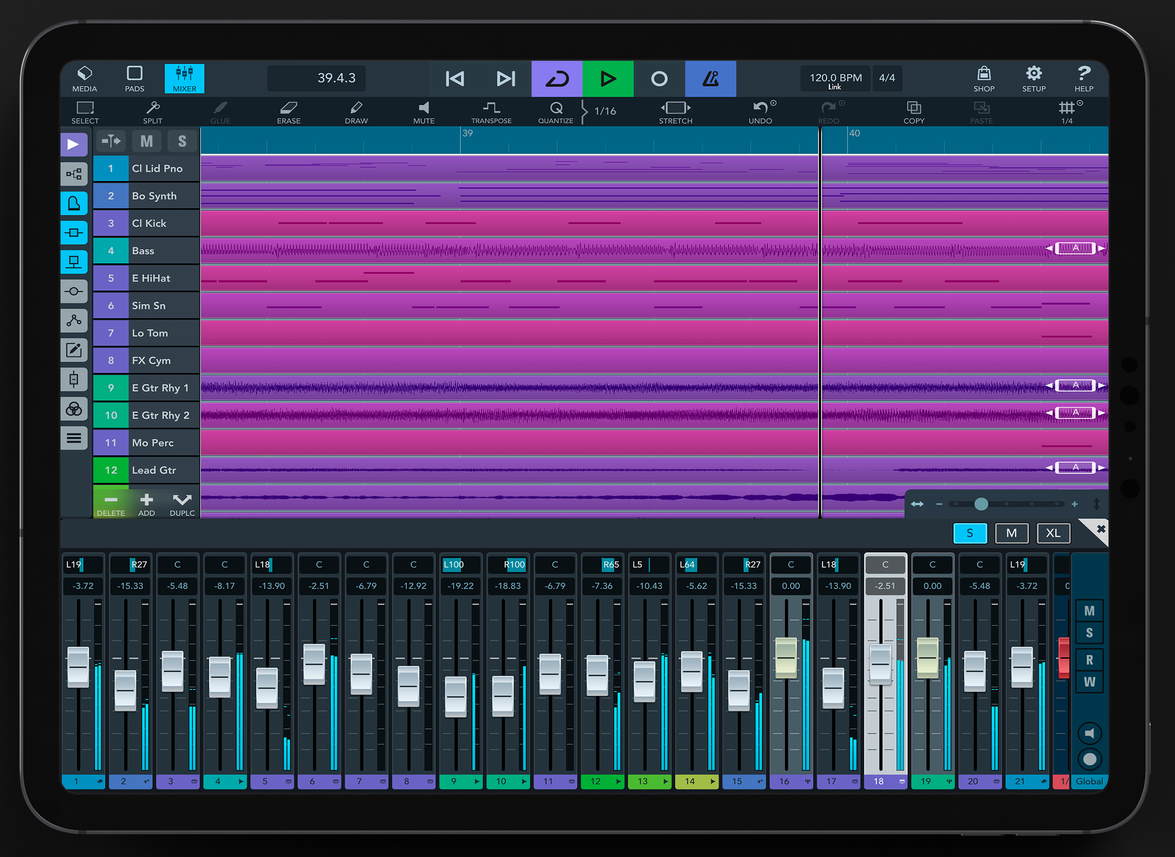Select the Split tool
The height and width of the screenshot is (857, 1175).
[x=152, y=111]
